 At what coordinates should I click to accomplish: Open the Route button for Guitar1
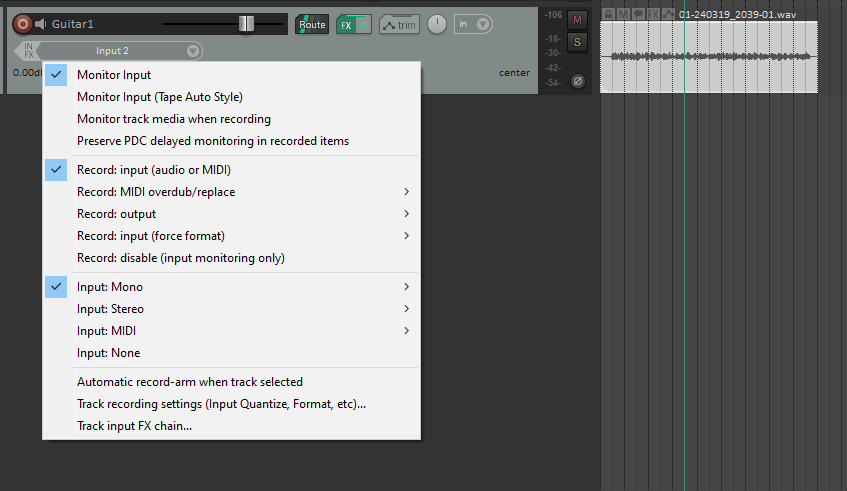pos(312,24)
